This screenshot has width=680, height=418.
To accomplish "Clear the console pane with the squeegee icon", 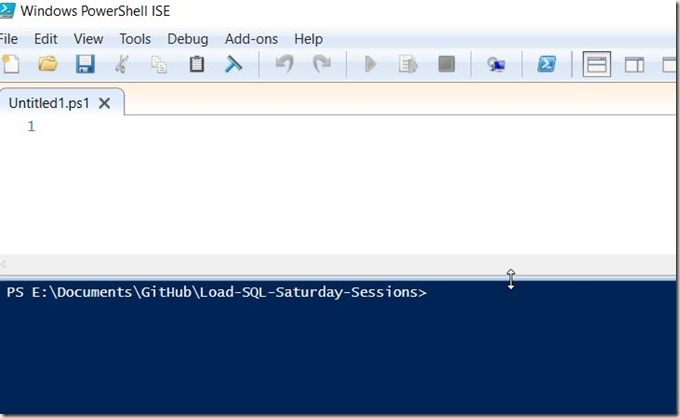I will point(233,64).
